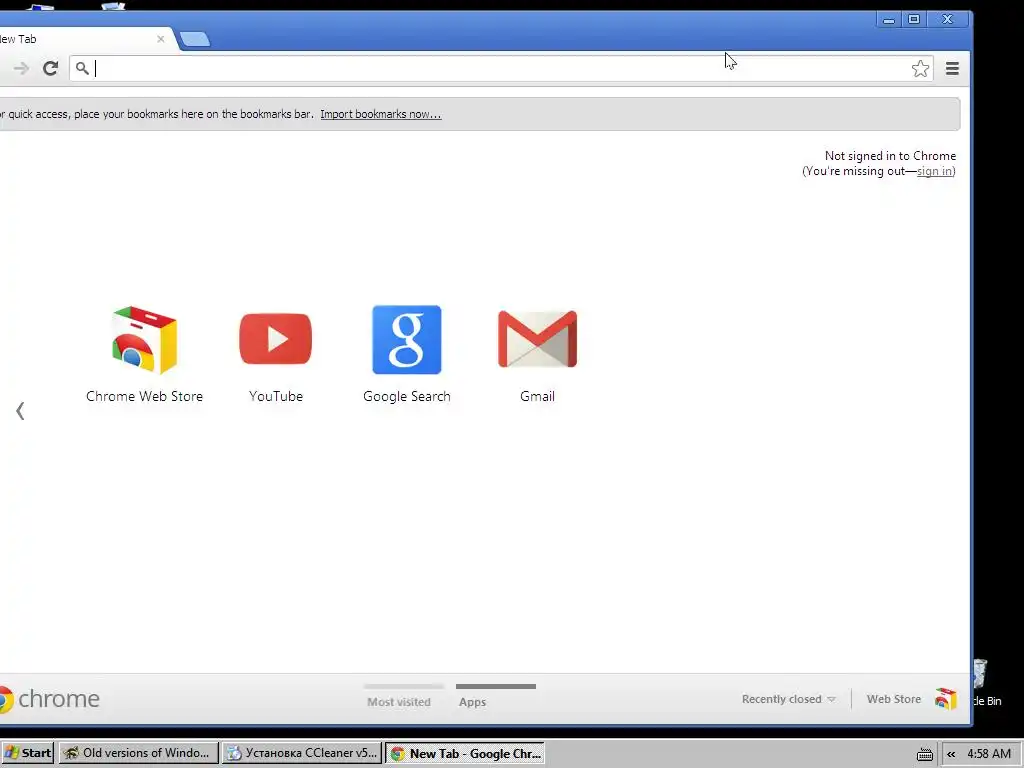Viewport: 1024px width, 768px height.
Task: Click the on-screen keyboard tray icon
Action: pyautogui.click(x=924, y=754)
